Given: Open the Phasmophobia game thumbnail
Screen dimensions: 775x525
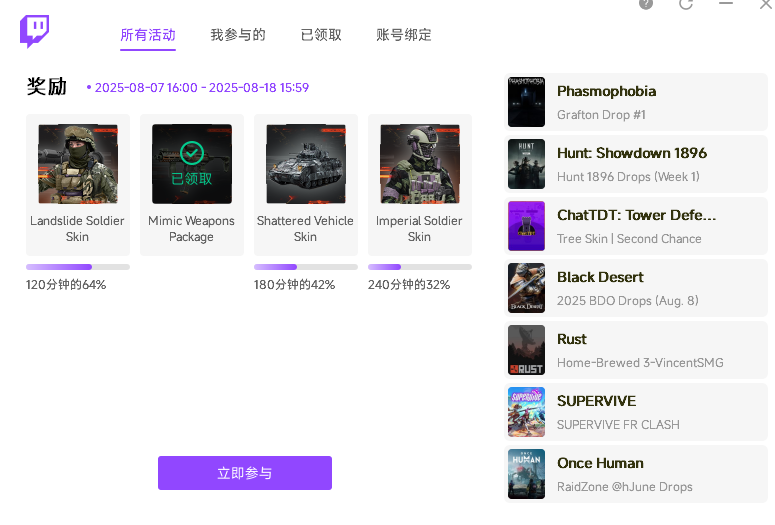Looking at the screenshot, I should click(x=526, y=102).
